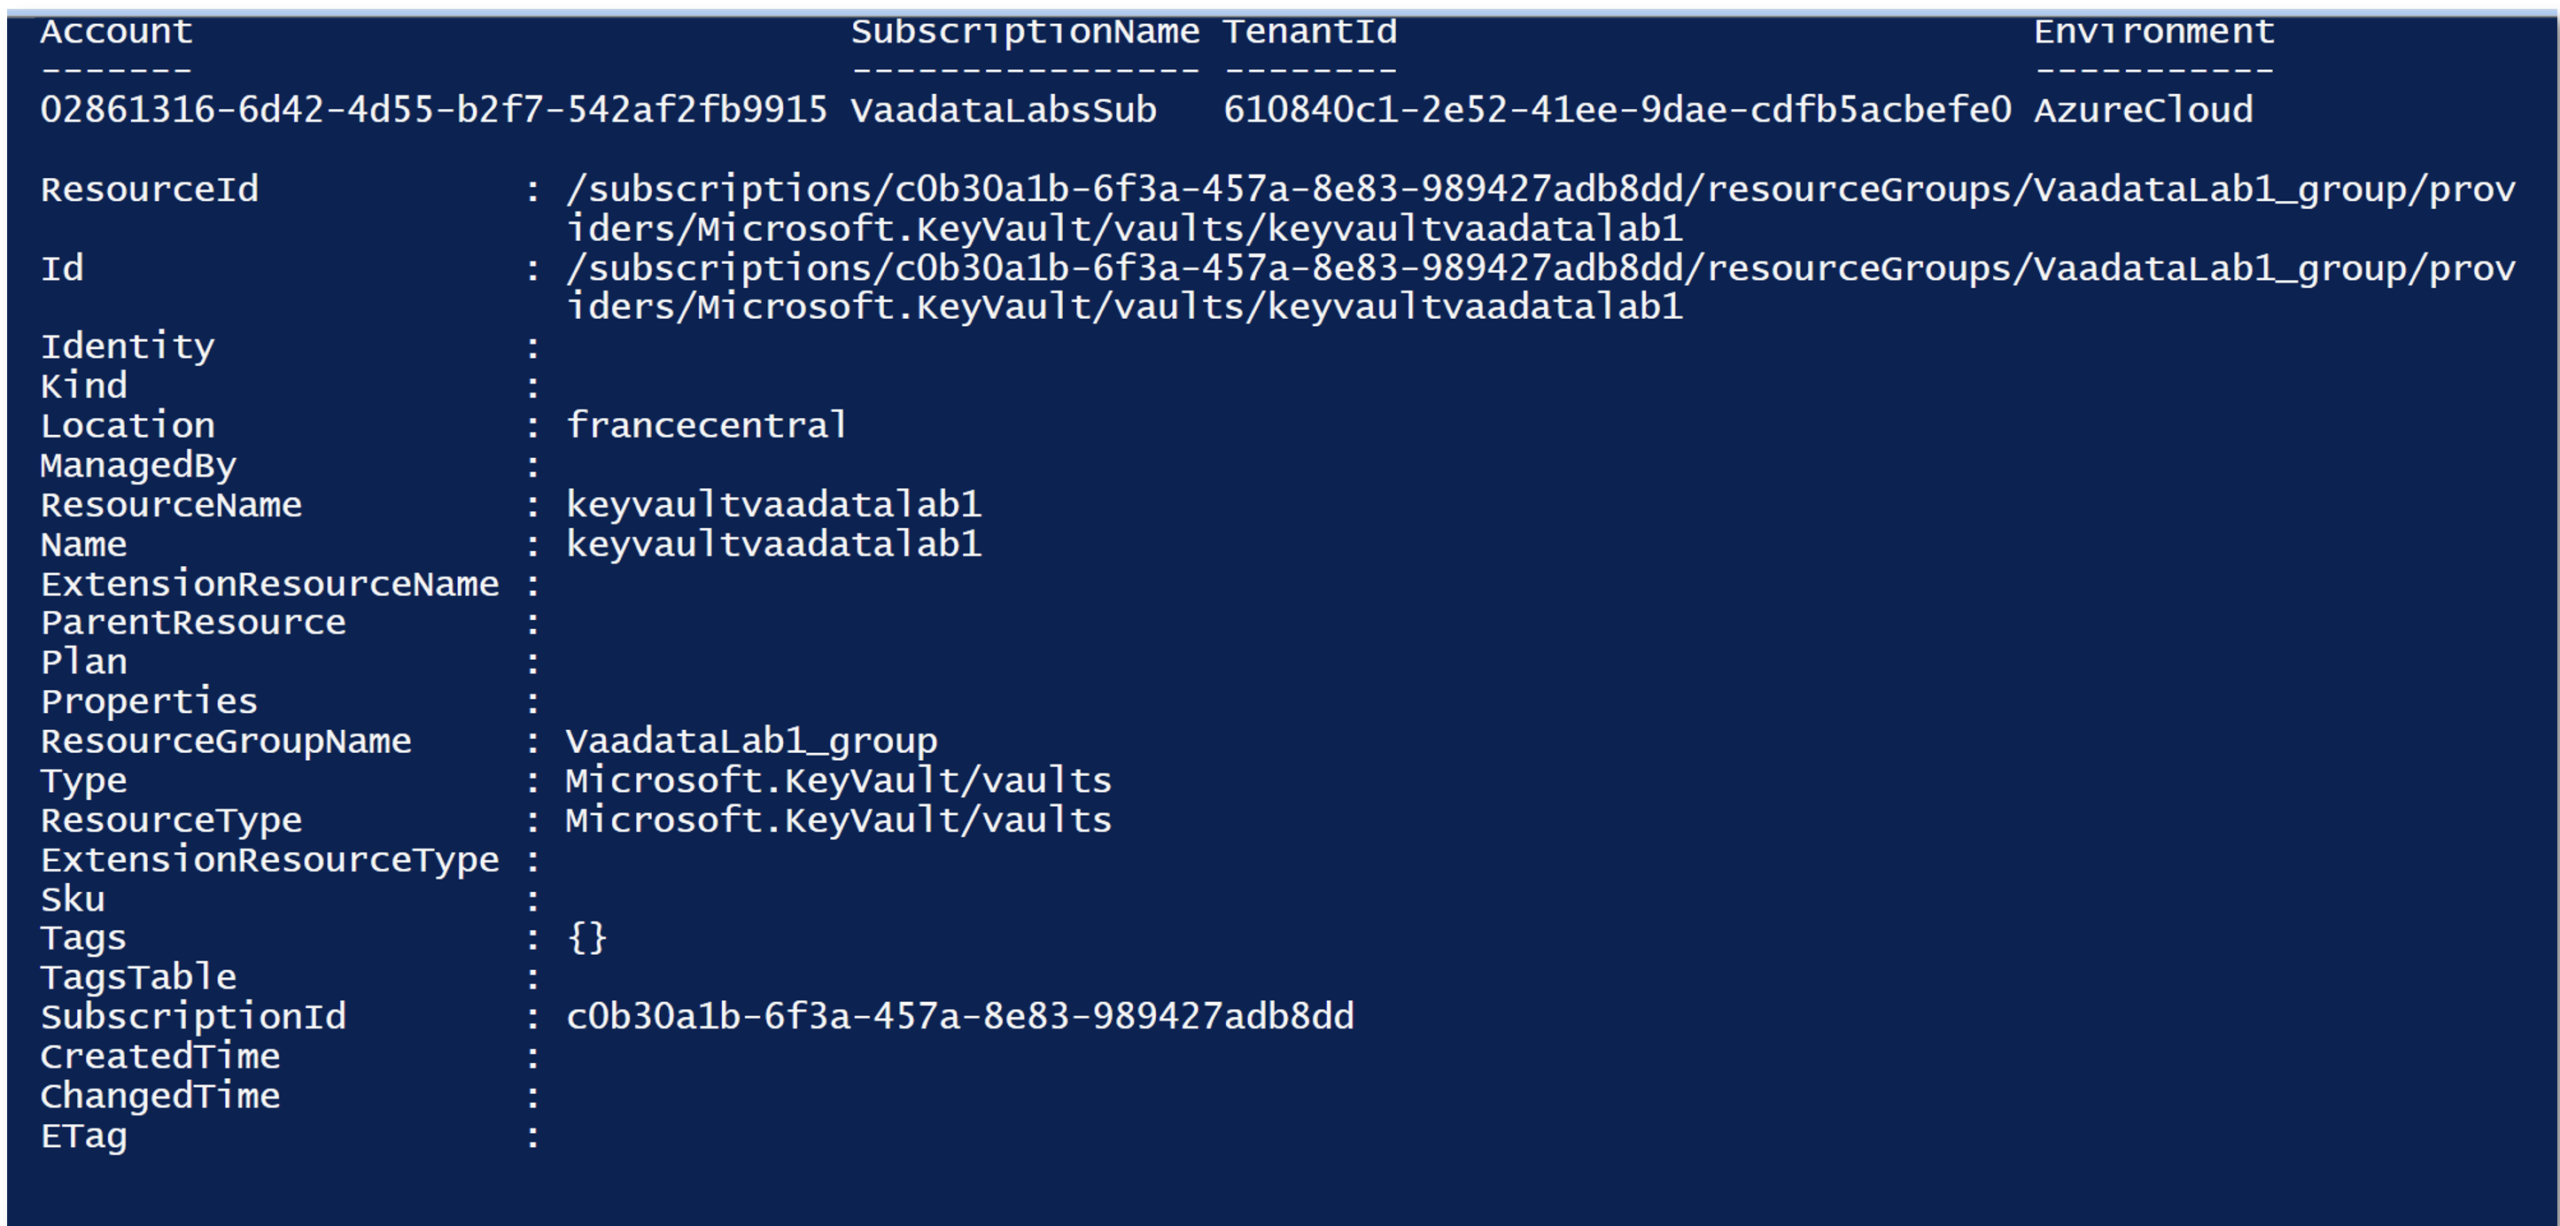2560x1226 pixels.
Task: Click the TenantId GUID value
Action: [1617, 110]
